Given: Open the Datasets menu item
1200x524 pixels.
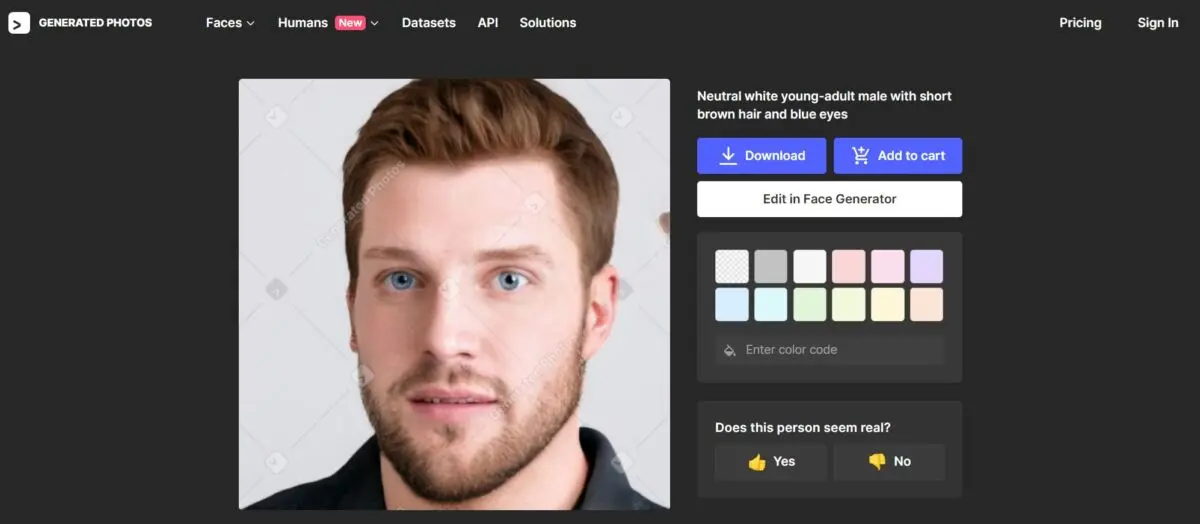Looking at the screenshot, I should 428,23.
